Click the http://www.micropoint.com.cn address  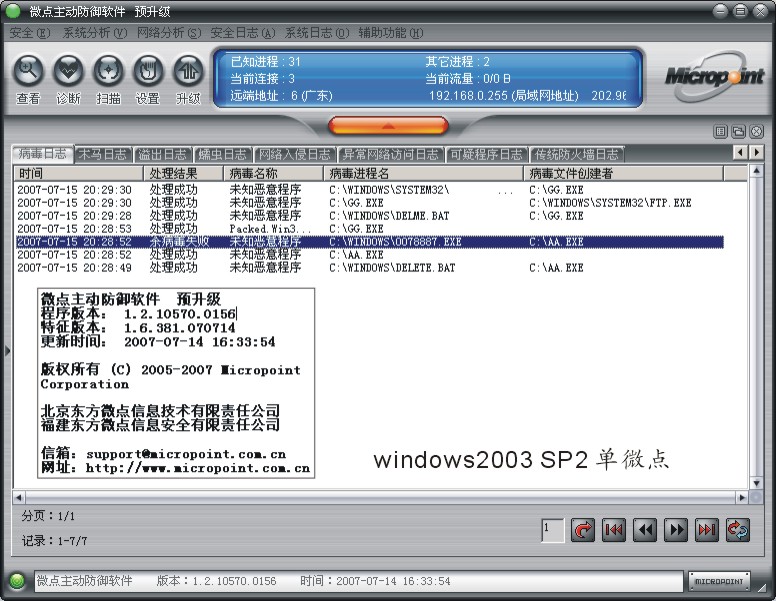coord(197,468)
